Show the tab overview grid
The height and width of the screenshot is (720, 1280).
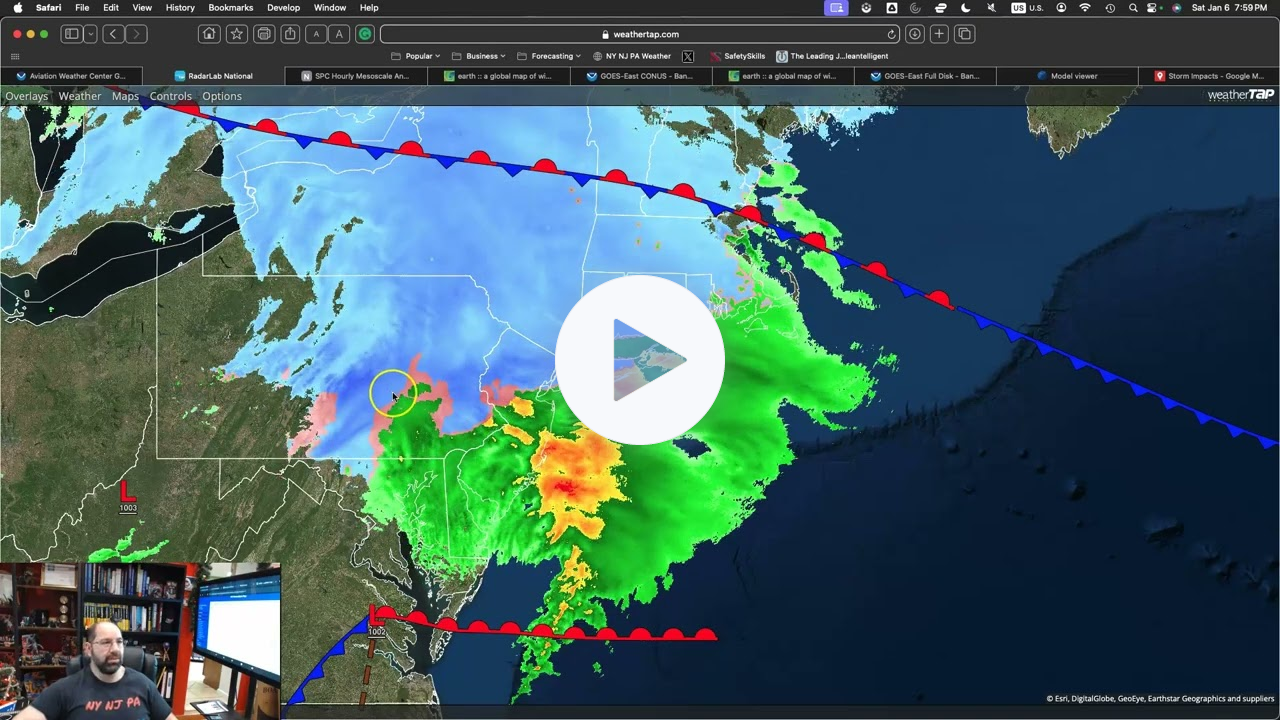(963, 33)
